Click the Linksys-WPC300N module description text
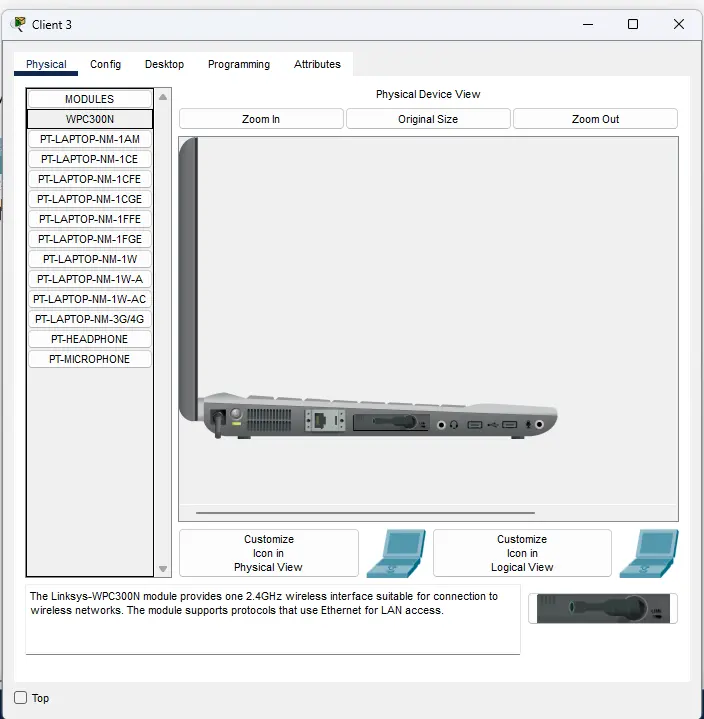 [x=264, y=603]
